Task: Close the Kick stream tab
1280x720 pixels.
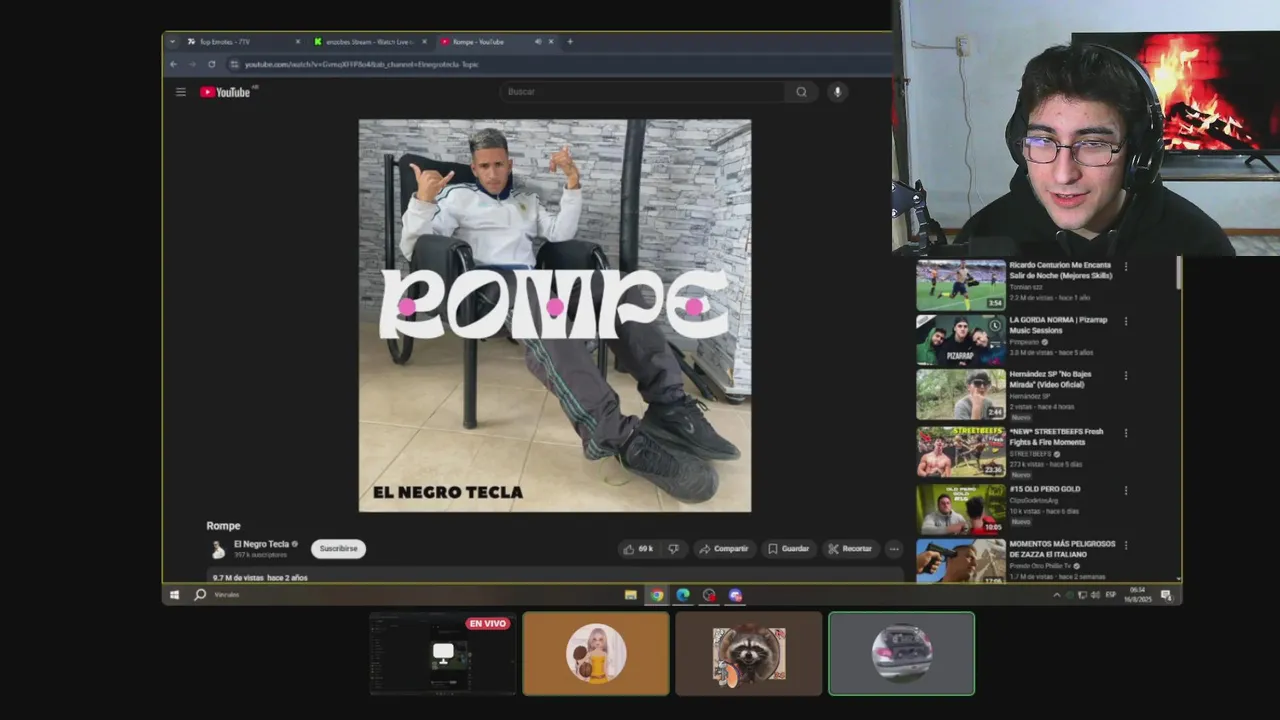Action: click(424, 42)
